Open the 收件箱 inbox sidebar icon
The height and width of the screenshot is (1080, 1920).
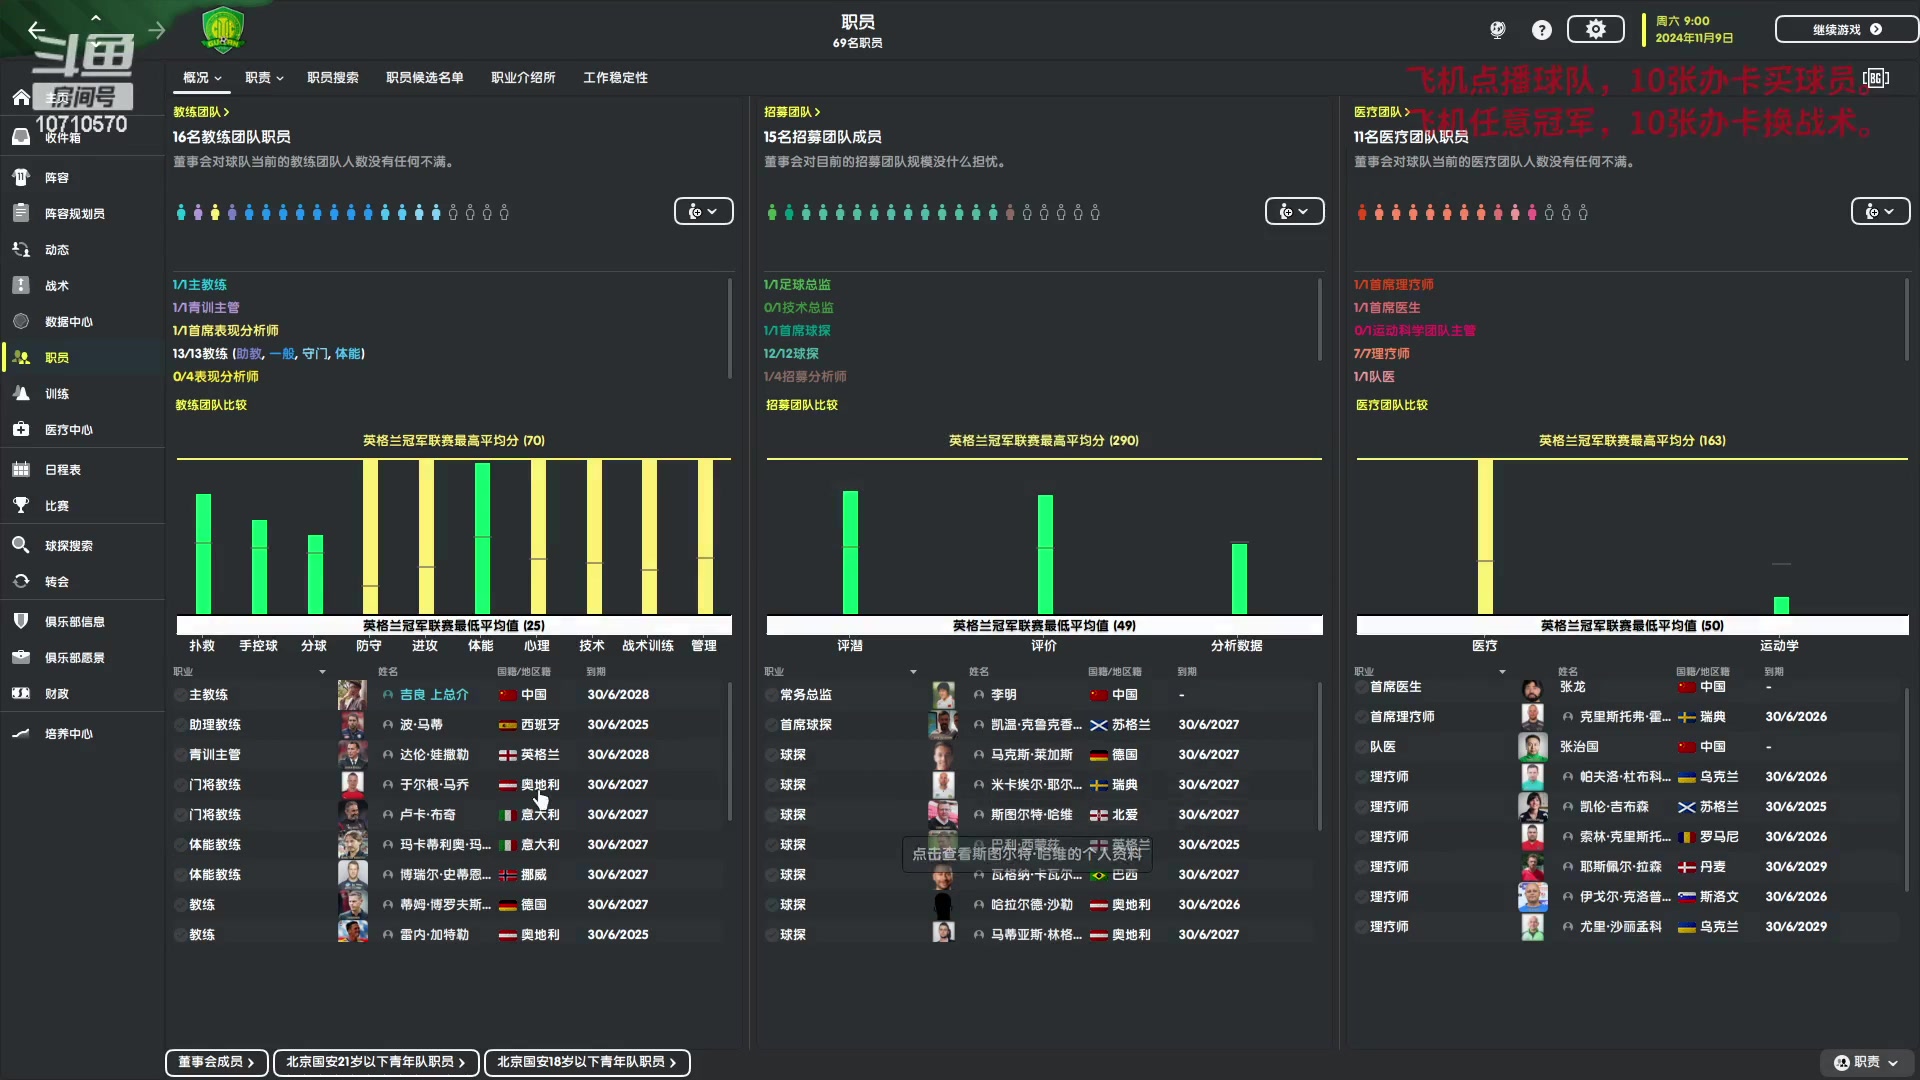click(x=21, y=137)
